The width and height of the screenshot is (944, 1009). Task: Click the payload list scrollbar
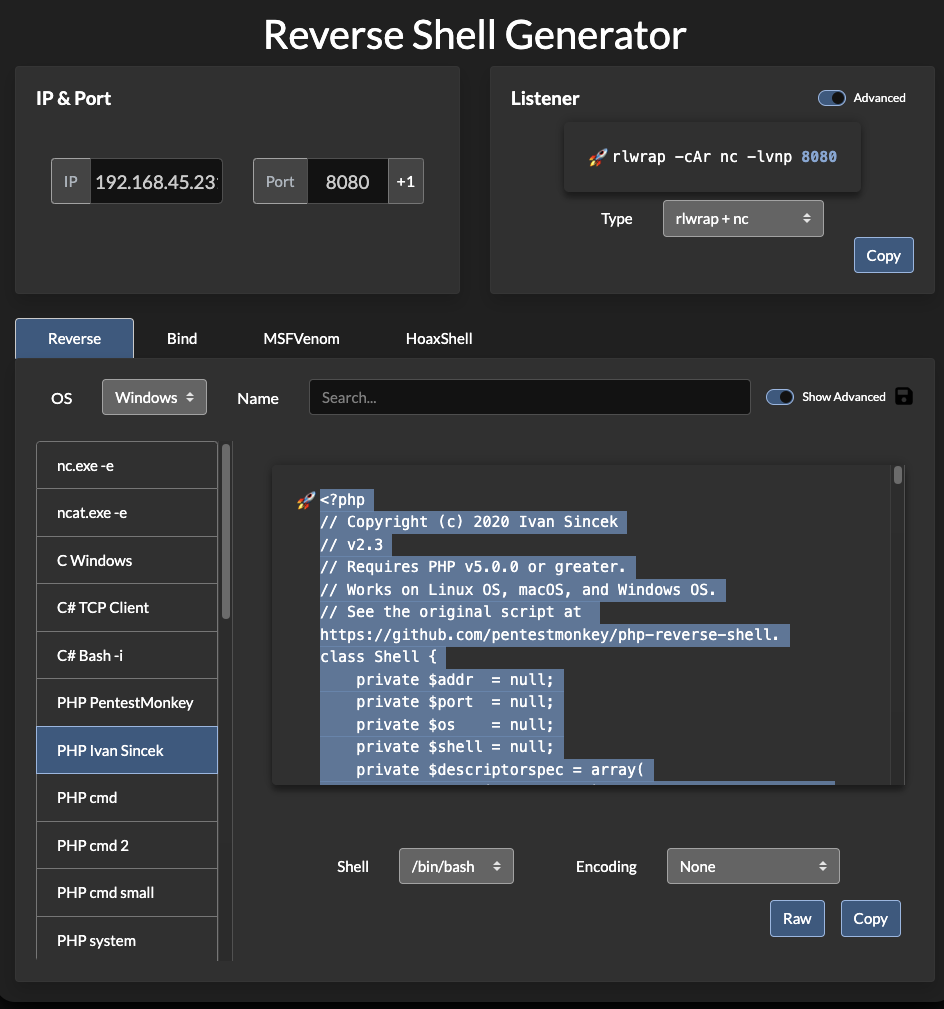tap(226, 530)
